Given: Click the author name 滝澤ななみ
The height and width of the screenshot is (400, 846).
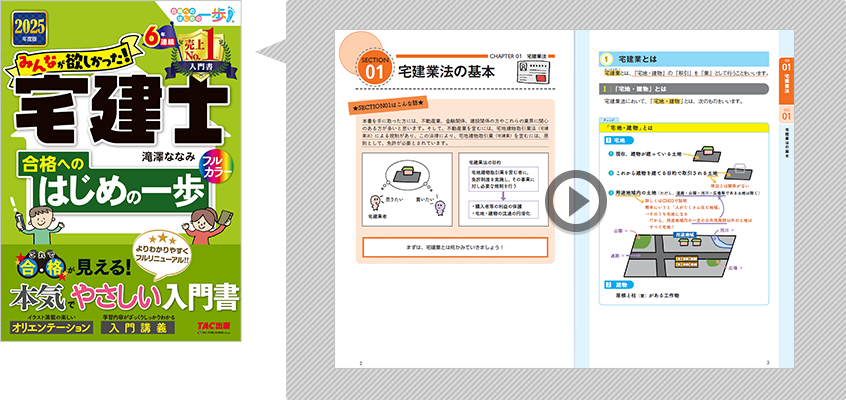Looking at the screenshot, I should [167, 155].
